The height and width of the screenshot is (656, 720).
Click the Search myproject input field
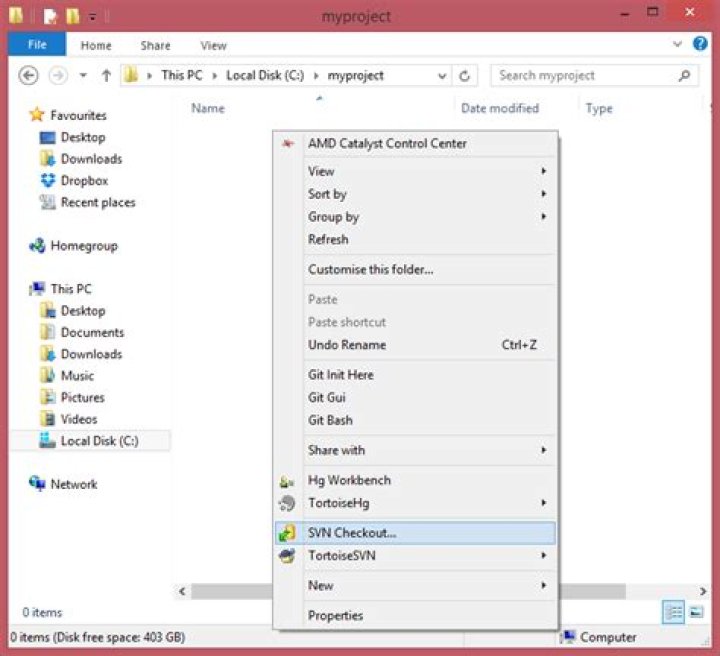[585, 76]
